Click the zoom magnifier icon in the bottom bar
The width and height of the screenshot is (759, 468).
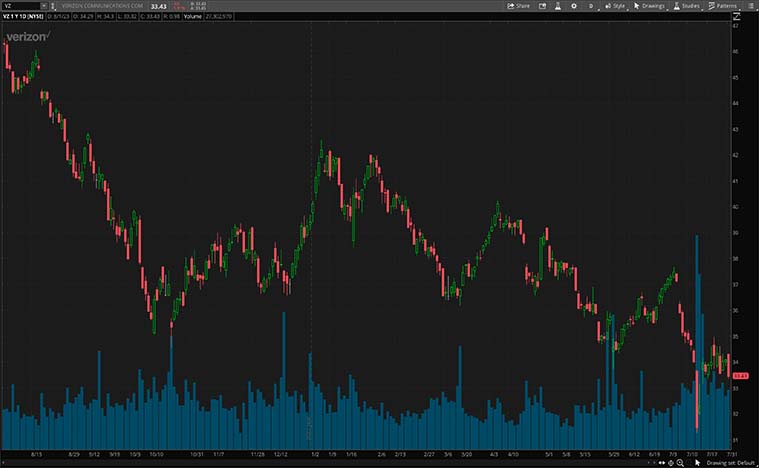[680, 463]
